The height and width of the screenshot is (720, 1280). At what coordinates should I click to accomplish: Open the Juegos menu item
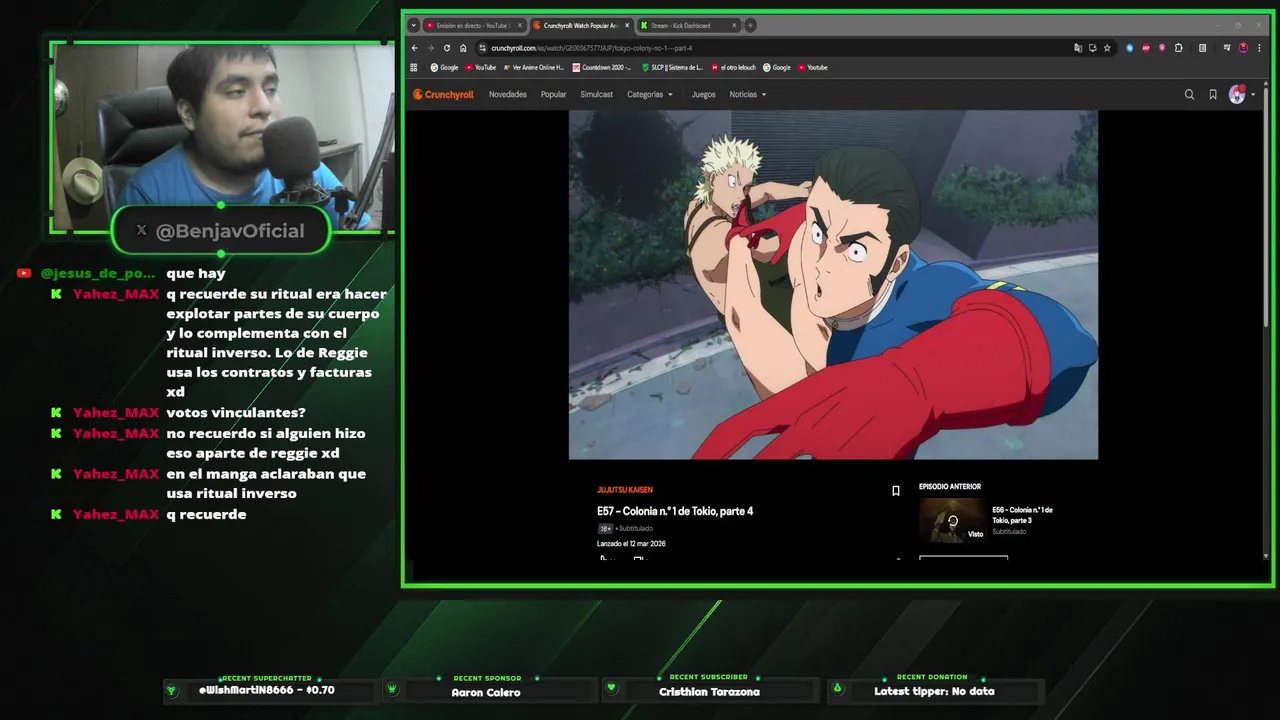(x=704, y=95)
